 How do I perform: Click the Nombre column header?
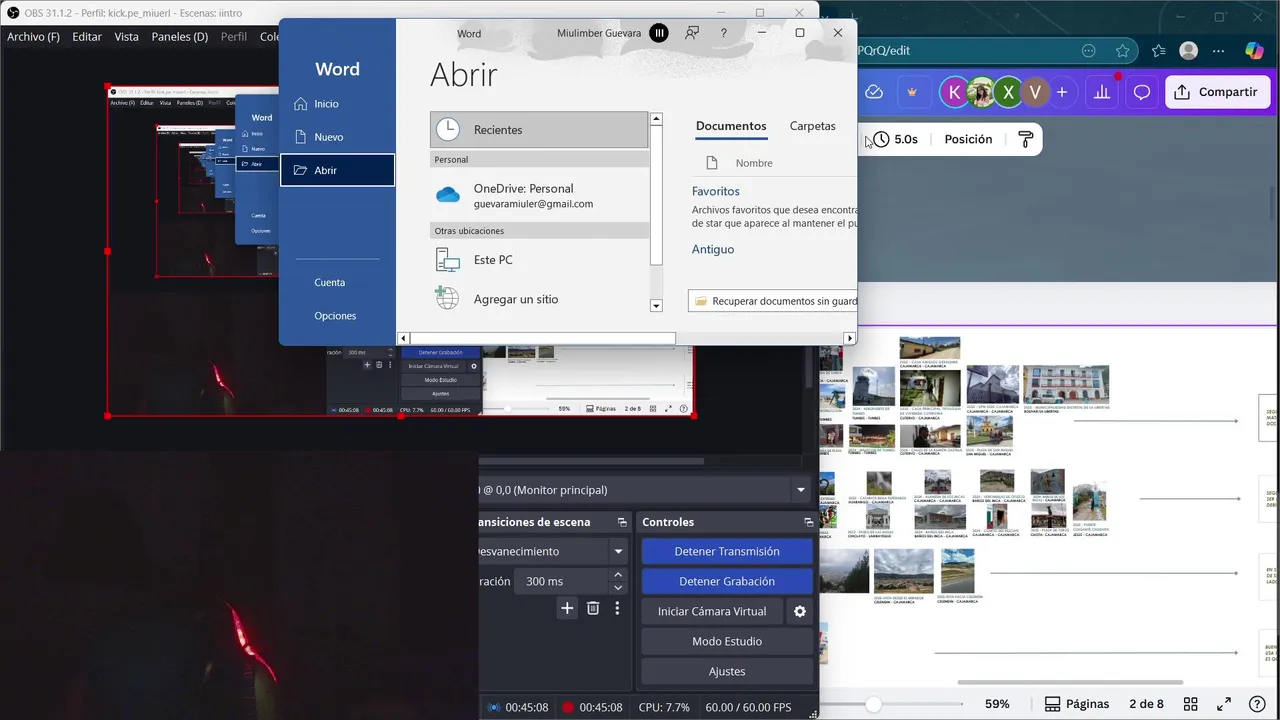point(754,163)
